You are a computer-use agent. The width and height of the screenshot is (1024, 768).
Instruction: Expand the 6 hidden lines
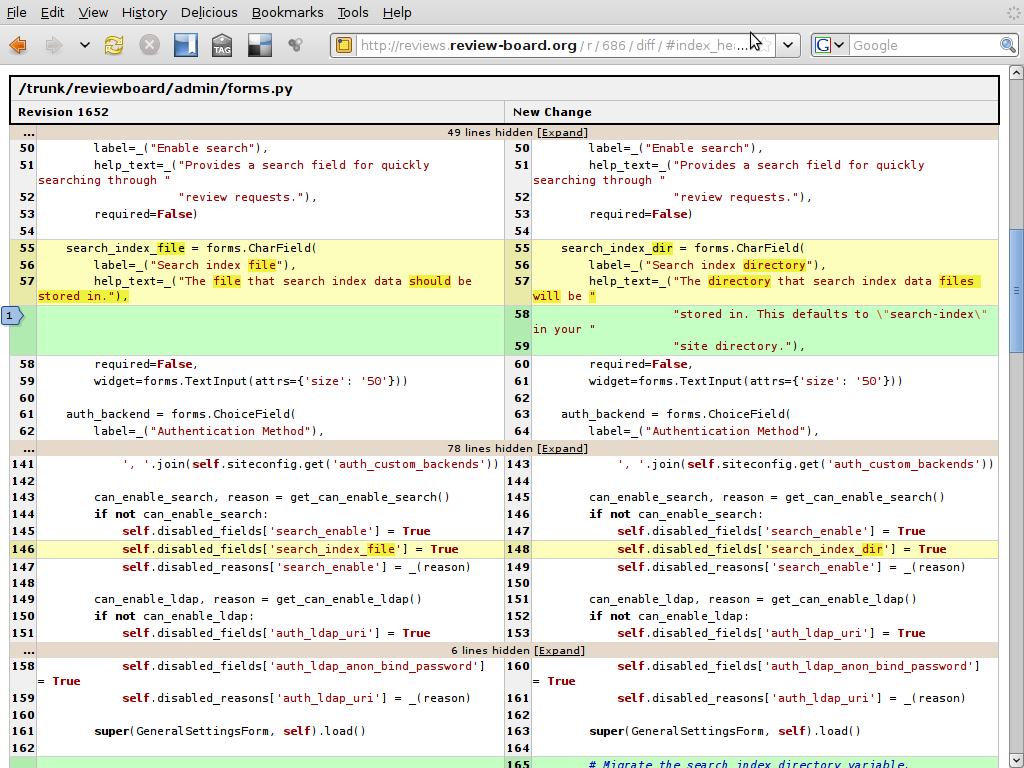pyautogui.click(x=559, y=650)
